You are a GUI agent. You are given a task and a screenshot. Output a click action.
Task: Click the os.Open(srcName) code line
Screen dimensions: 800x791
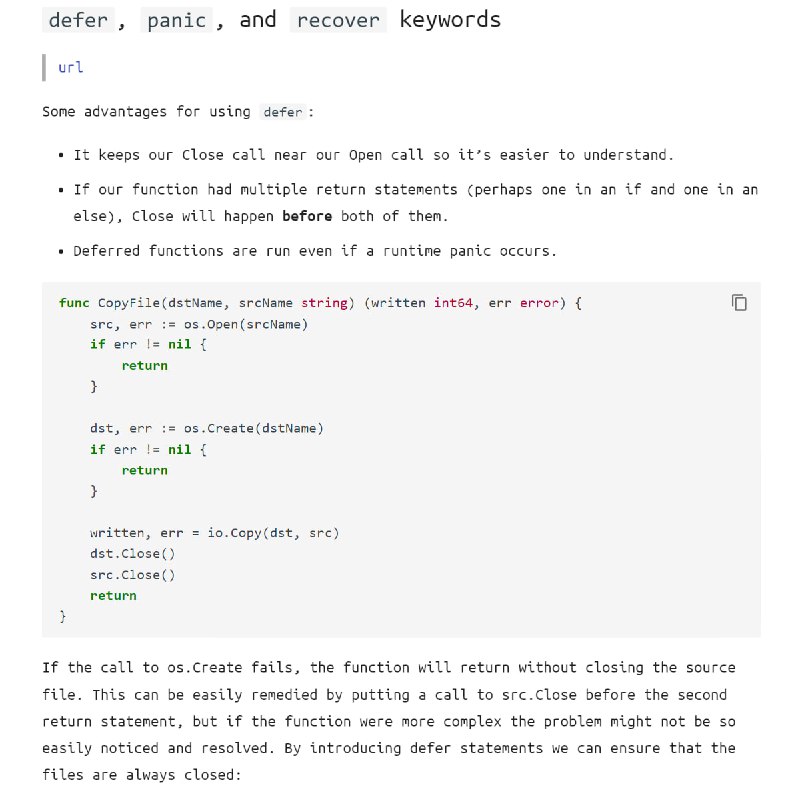click(x=199, y=324)
